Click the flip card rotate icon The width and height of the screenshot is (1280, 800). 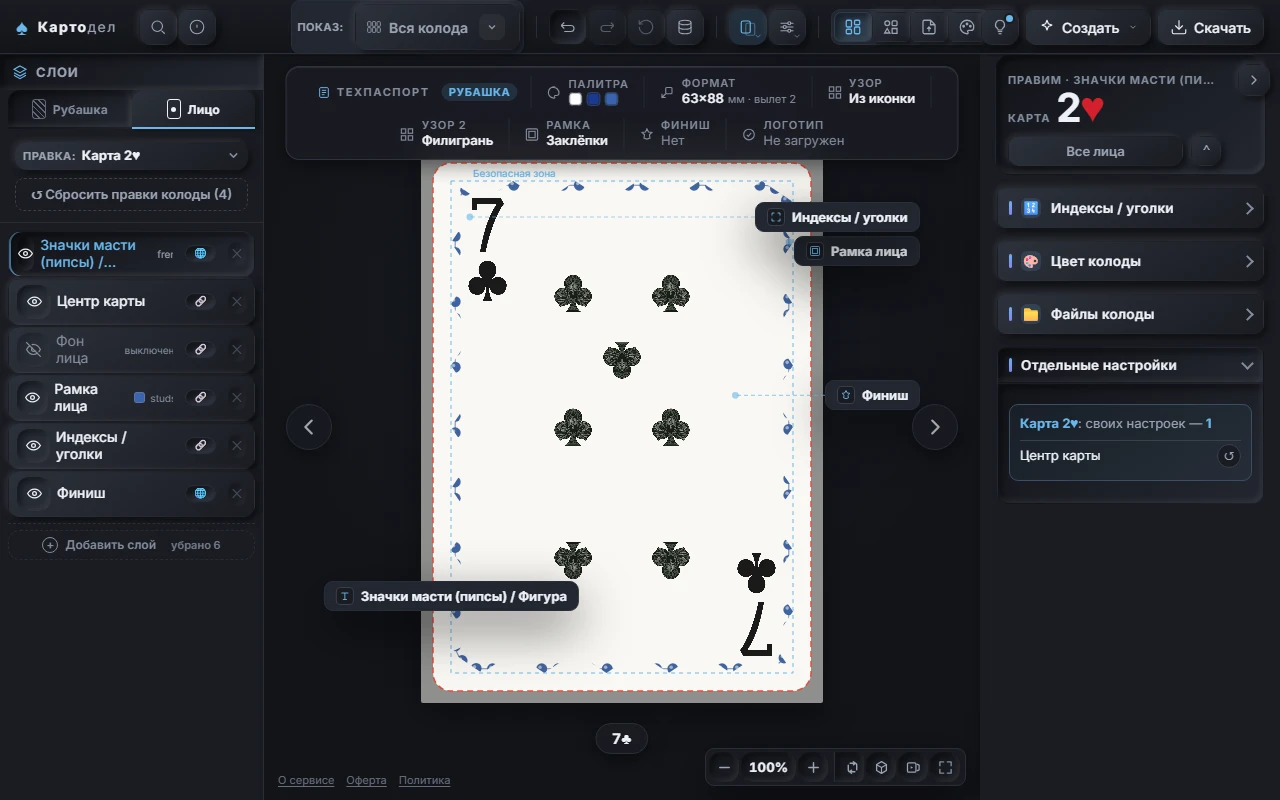pyautogui.click(x=852, y=767)
